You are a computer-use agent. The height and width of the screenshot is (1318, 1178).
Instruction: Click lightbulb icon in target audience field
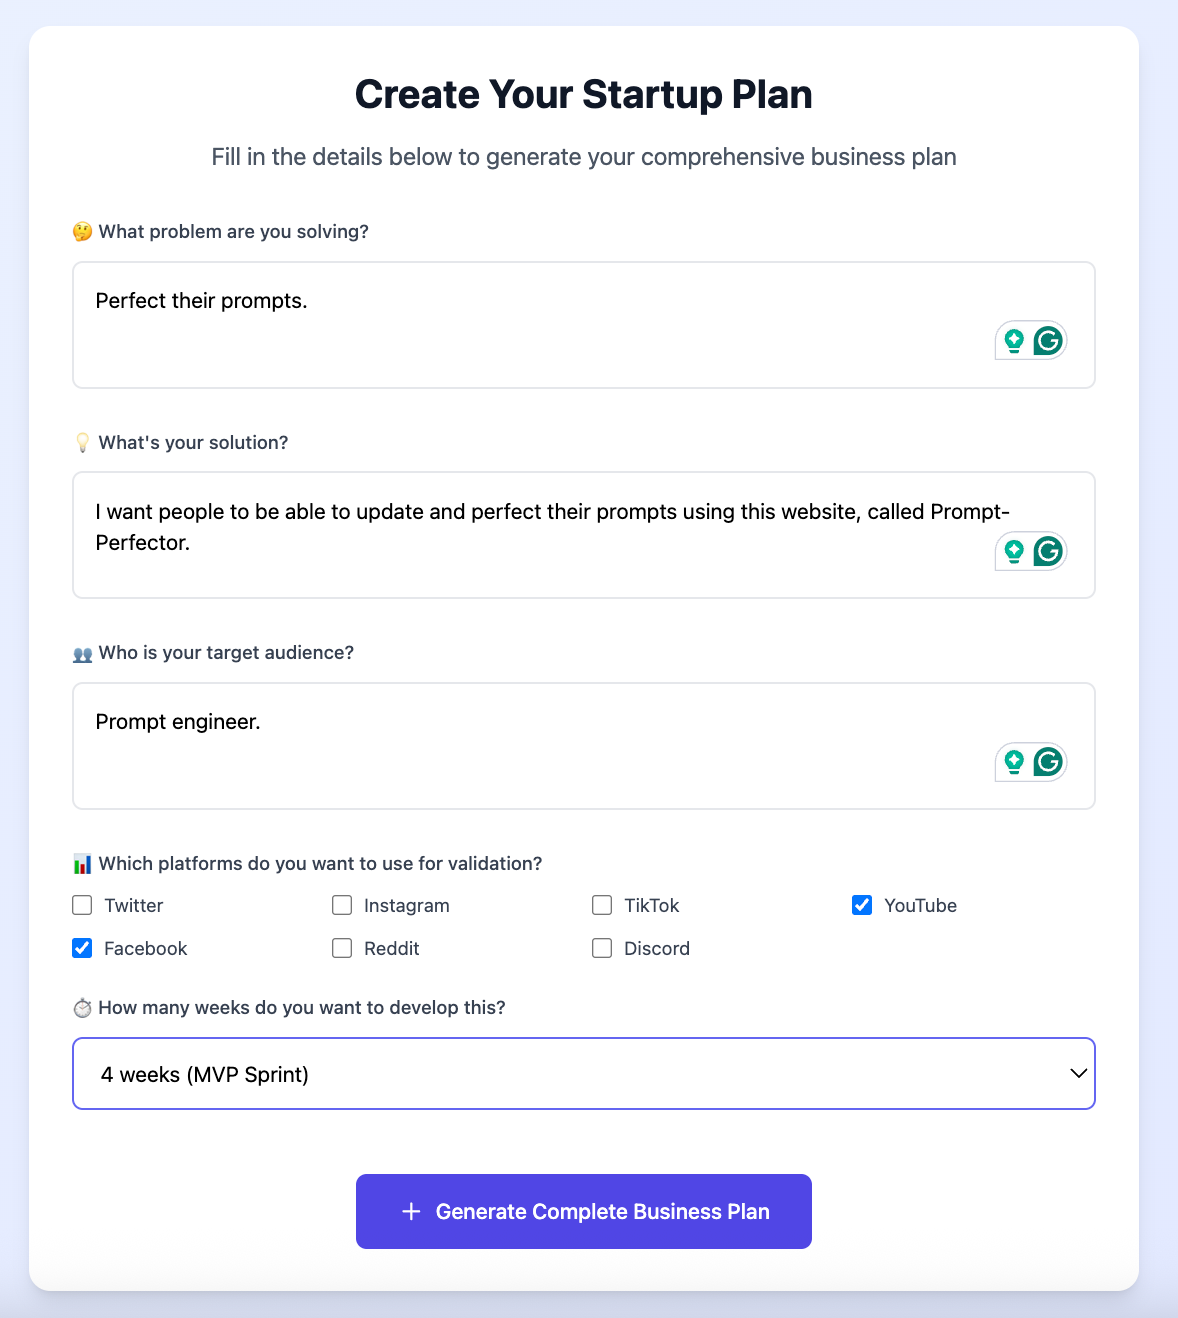tap(1014, 762)
